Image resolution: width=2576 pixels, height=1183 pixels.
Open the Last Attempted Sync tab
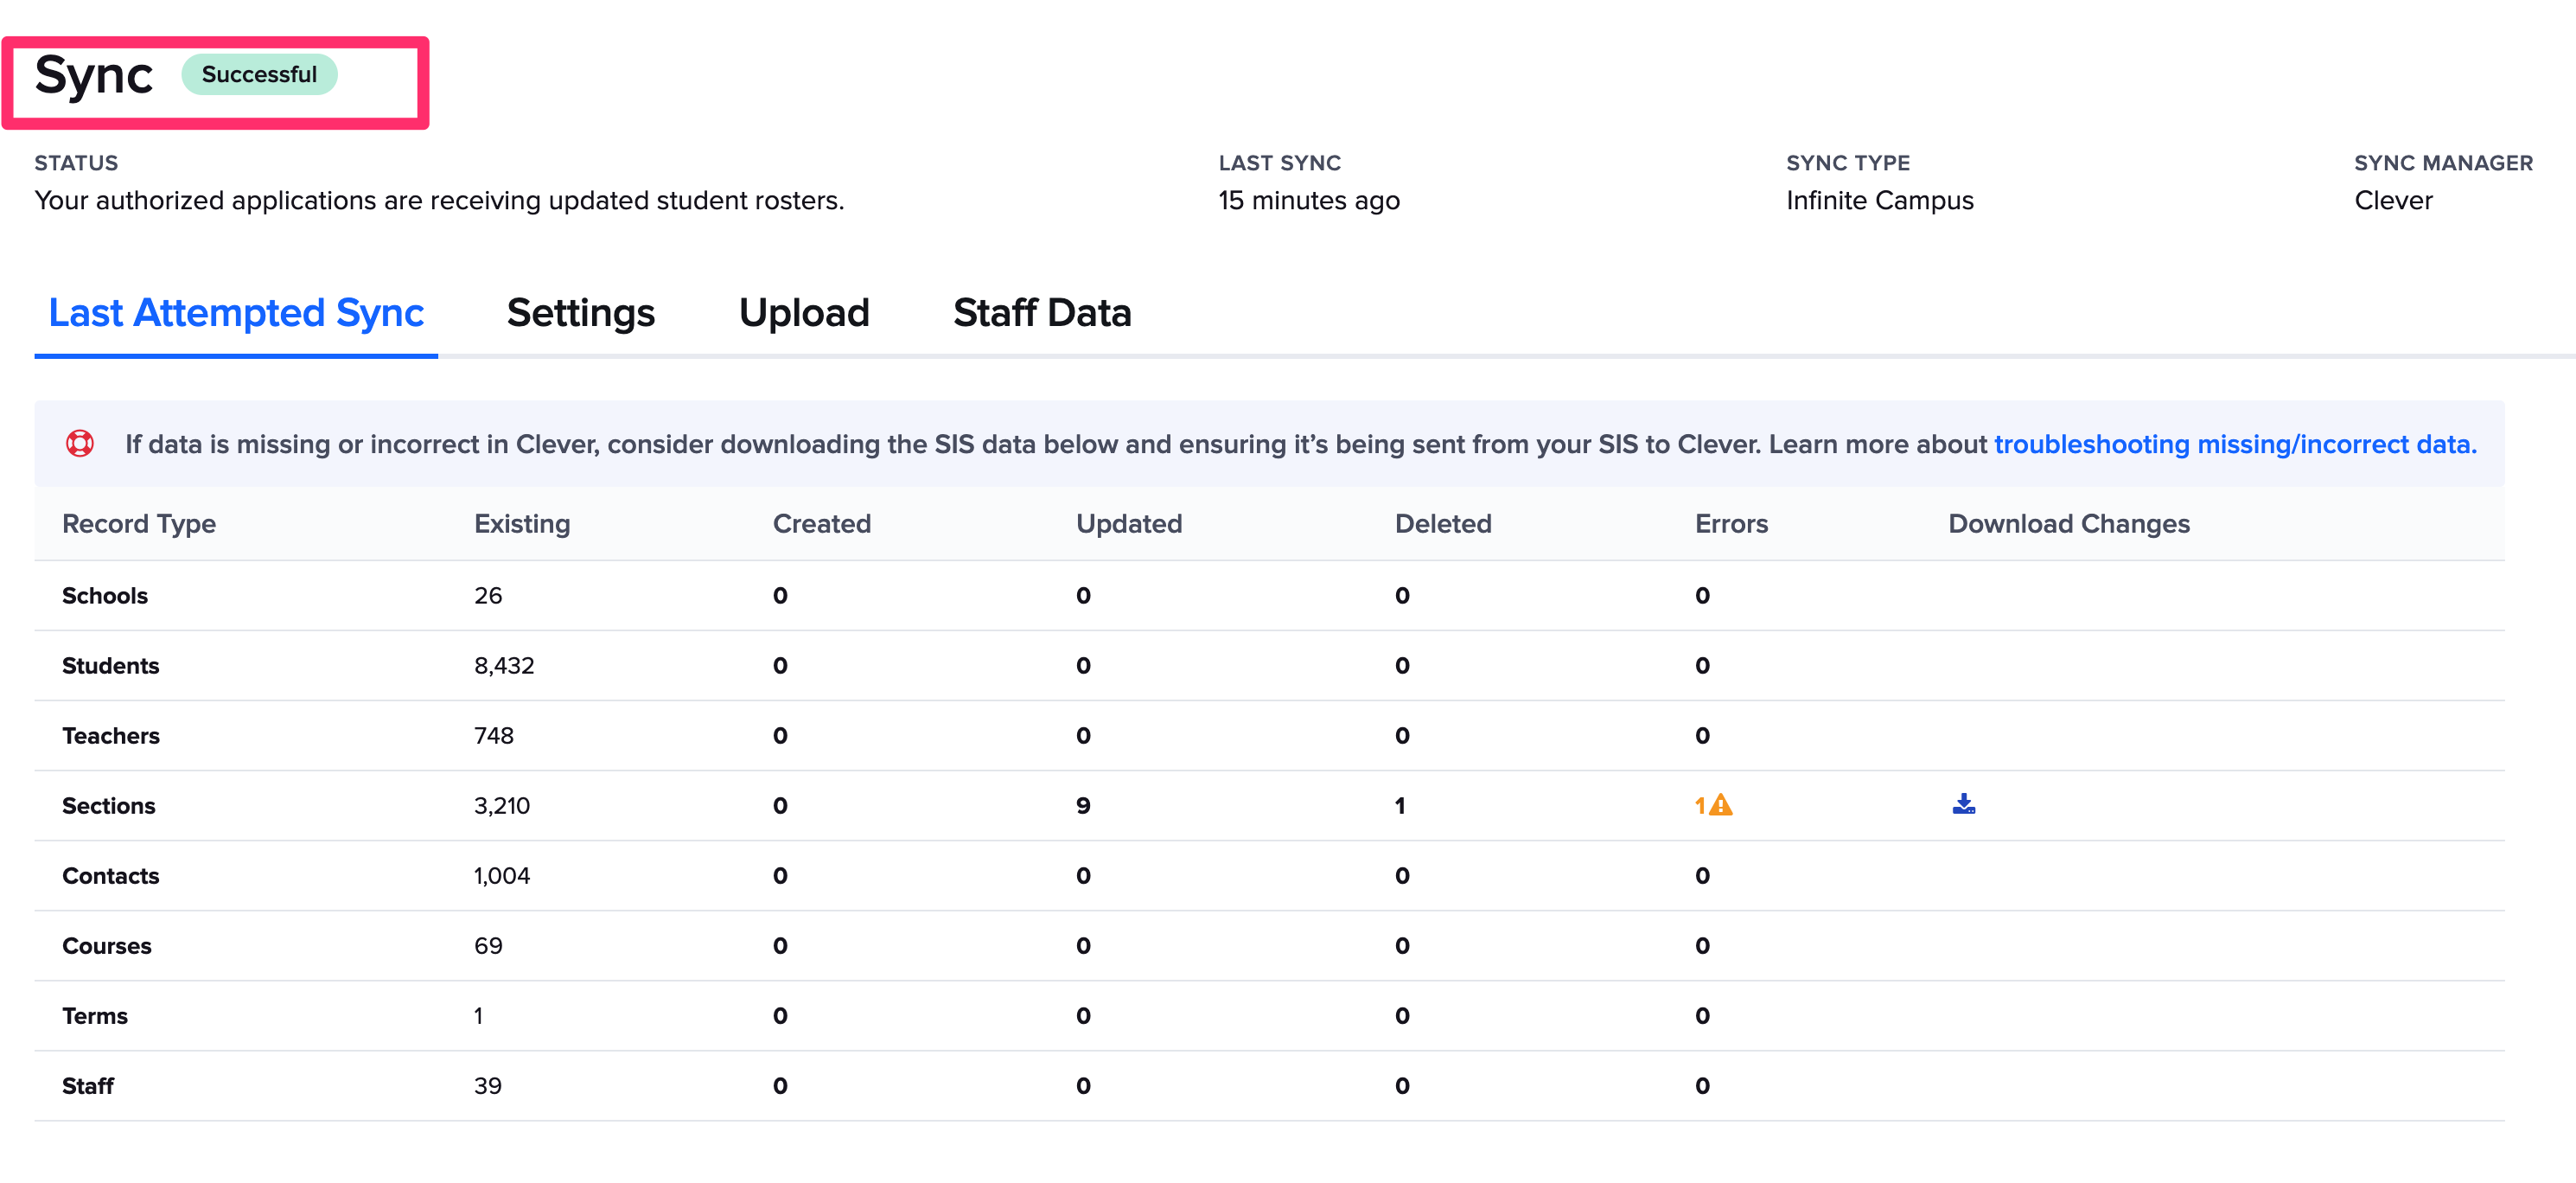[236, 313]
